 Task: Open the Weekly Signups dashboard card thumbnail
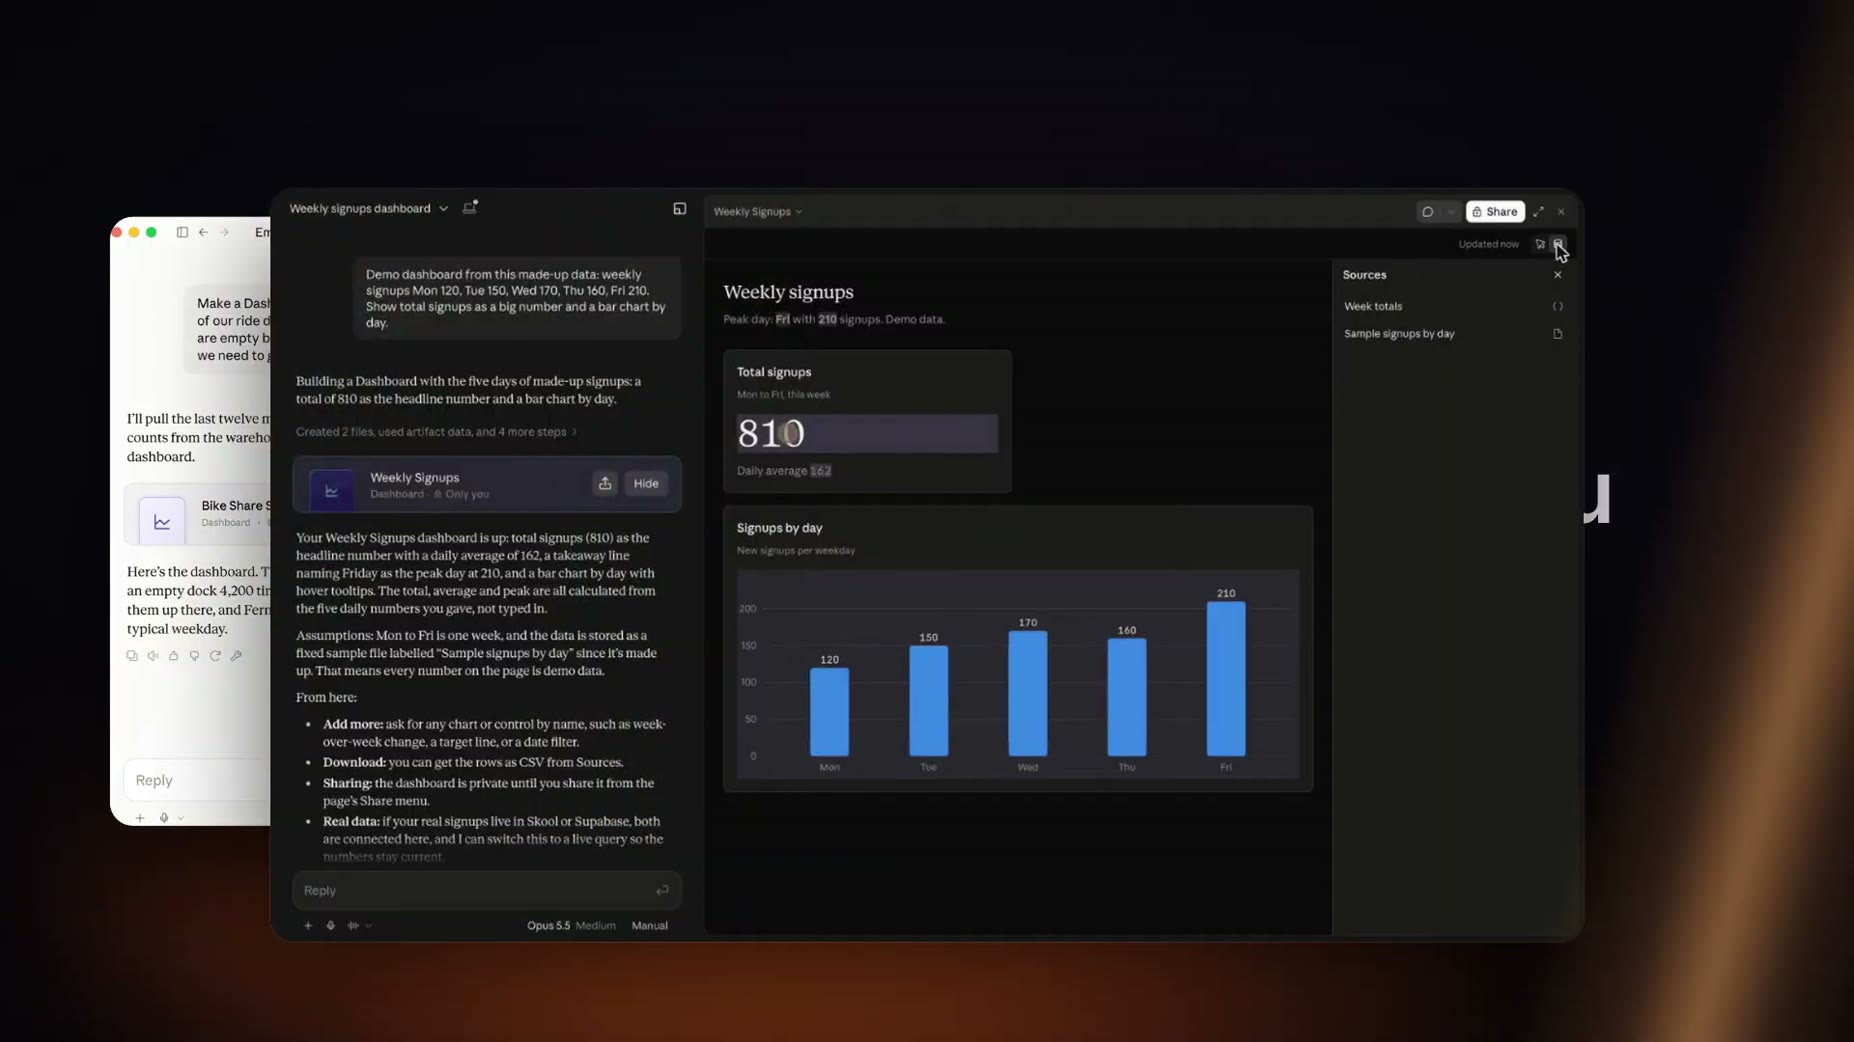point(332,490)
